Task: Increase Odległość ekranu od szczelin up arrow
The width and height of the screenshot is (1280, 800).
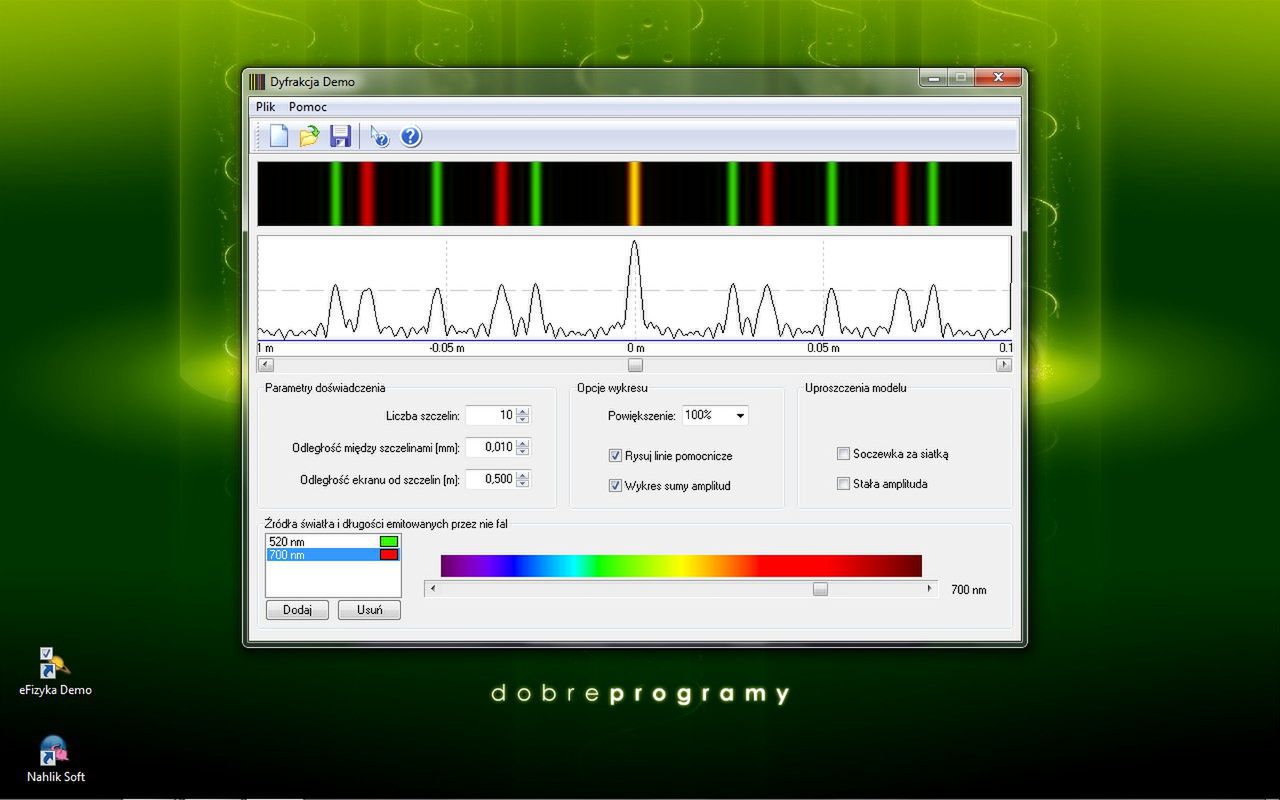Action: 523,475
